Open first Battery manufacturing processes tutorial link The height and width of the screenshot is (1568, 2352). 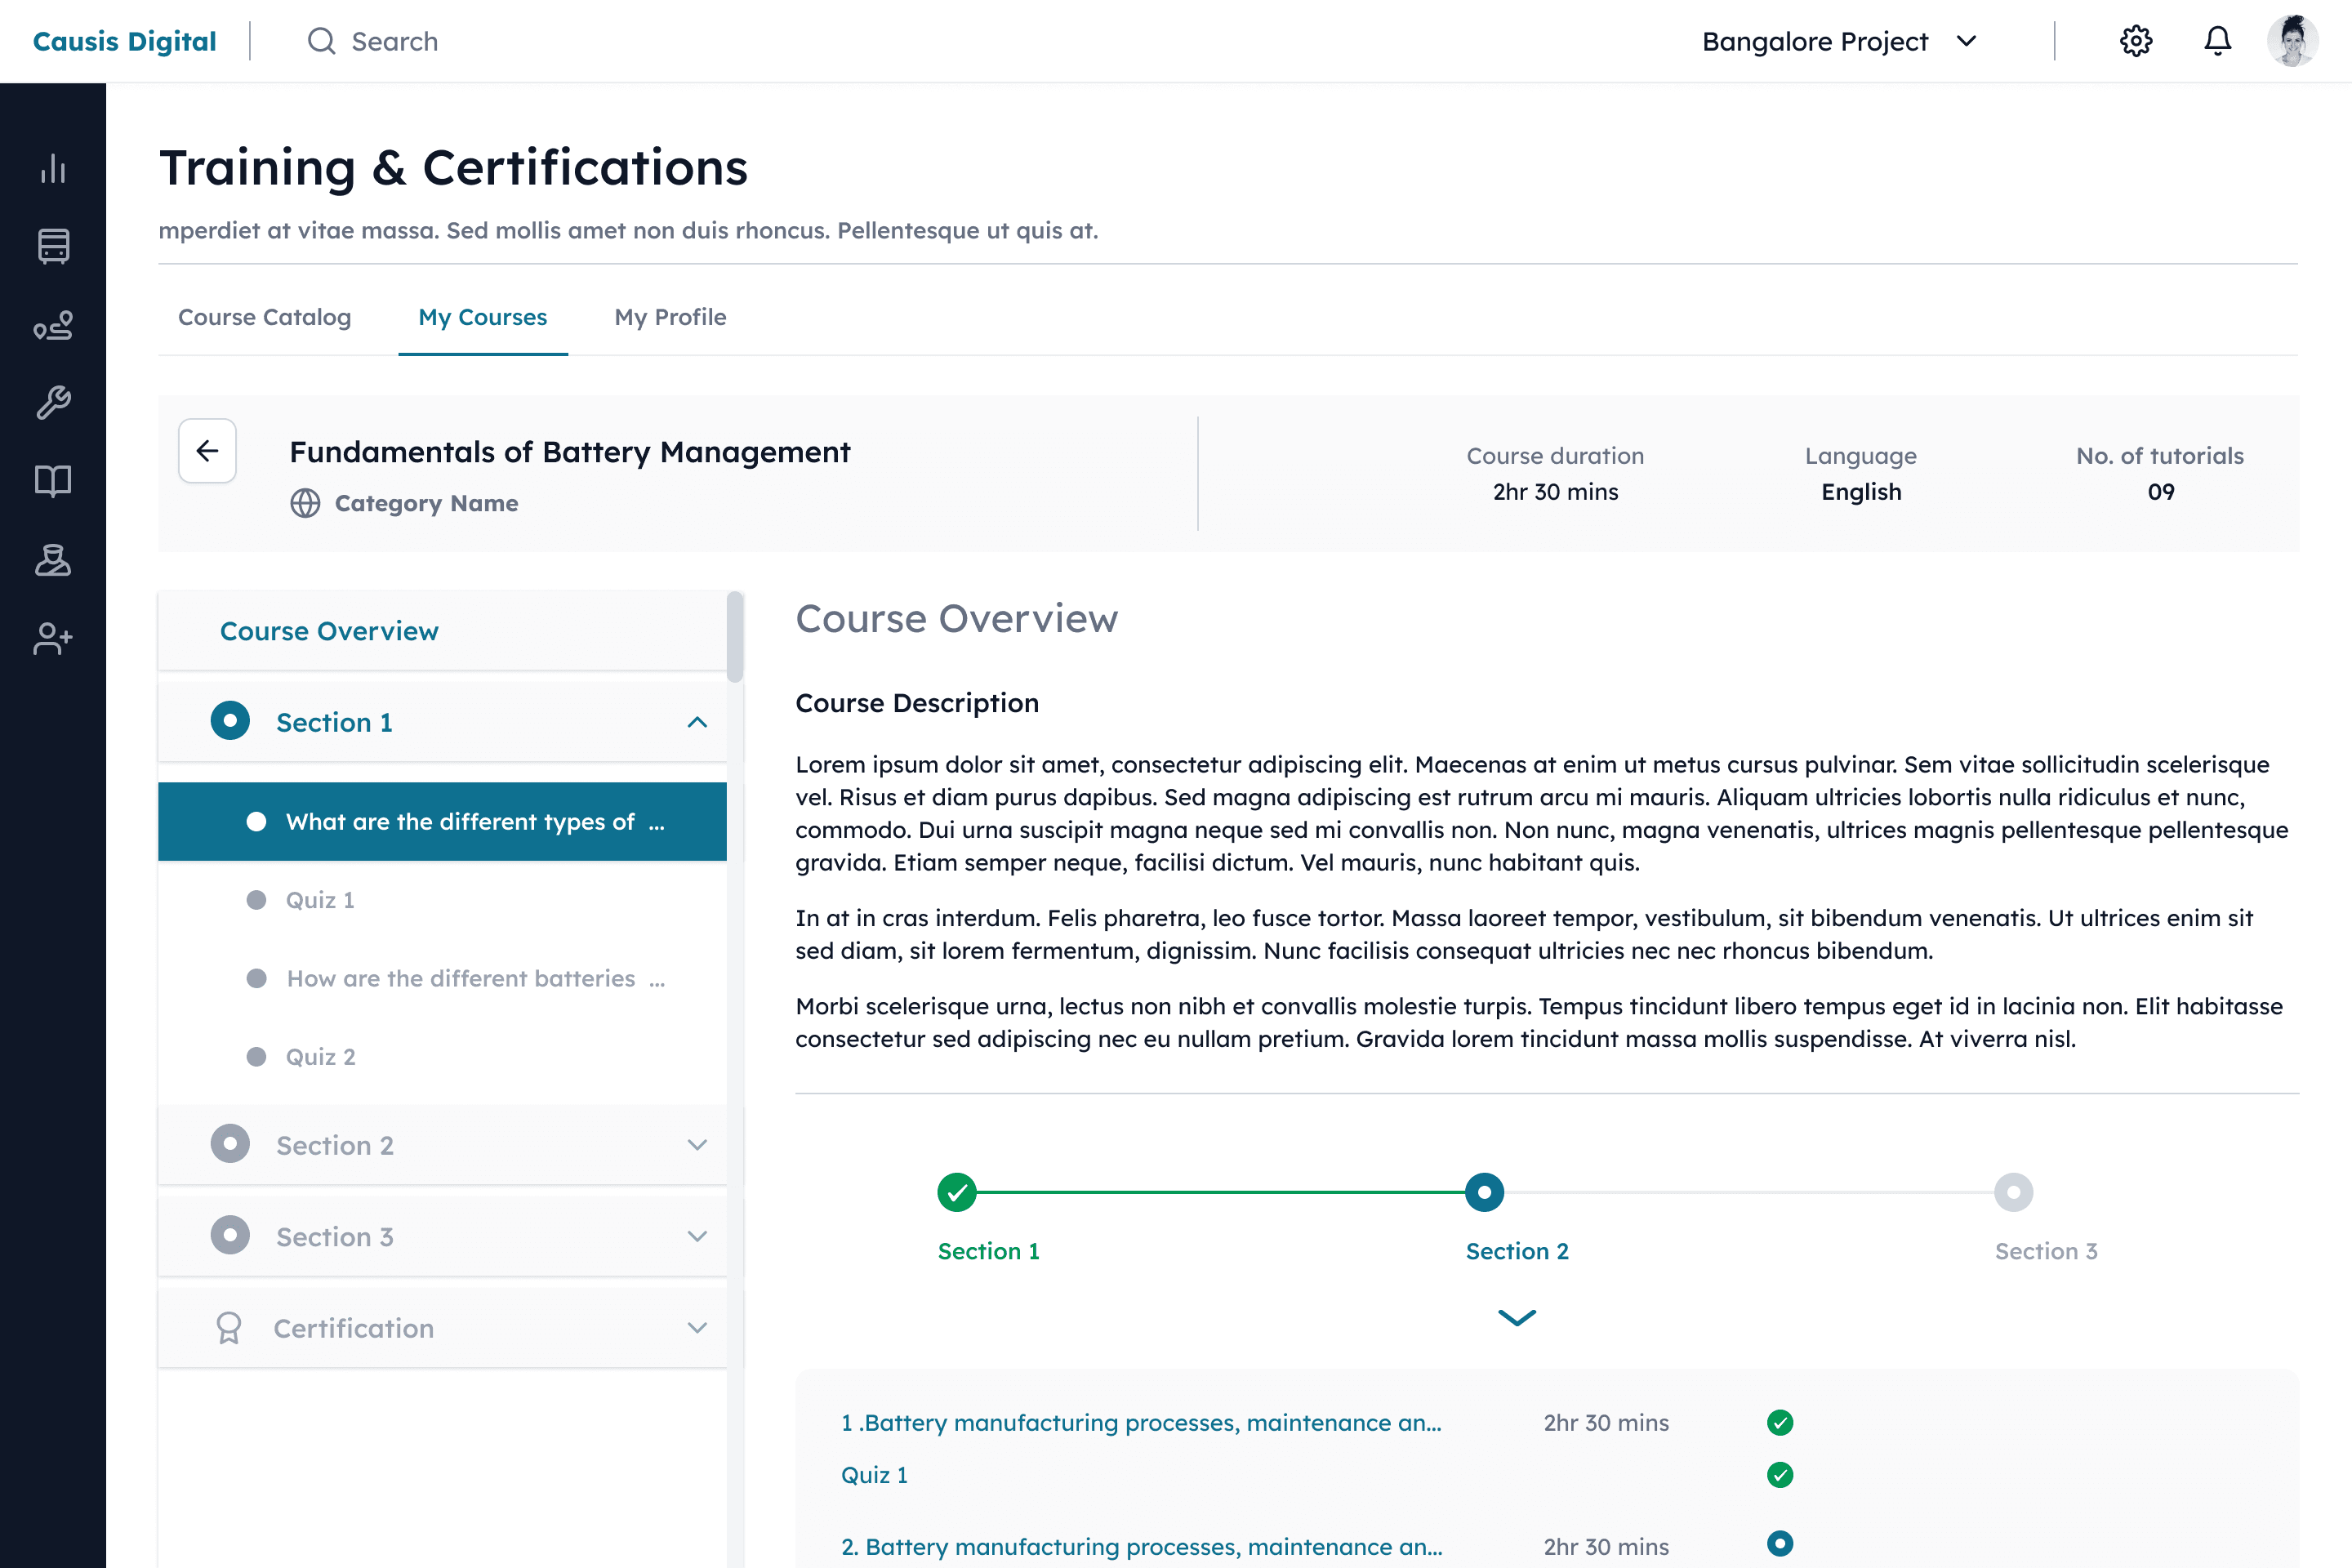(x=1140, y=1422)
